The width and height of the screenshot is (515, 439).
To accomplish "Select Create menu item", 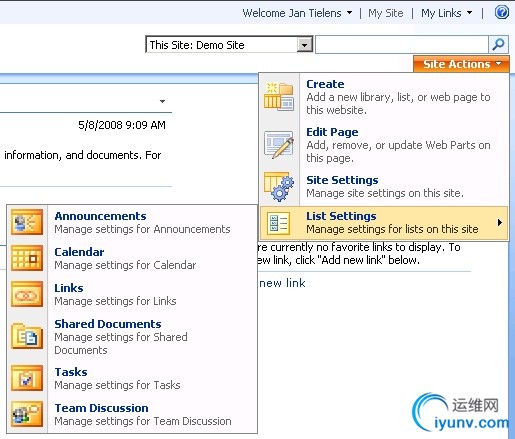I will pyautogui.click(x=384, y=97).
